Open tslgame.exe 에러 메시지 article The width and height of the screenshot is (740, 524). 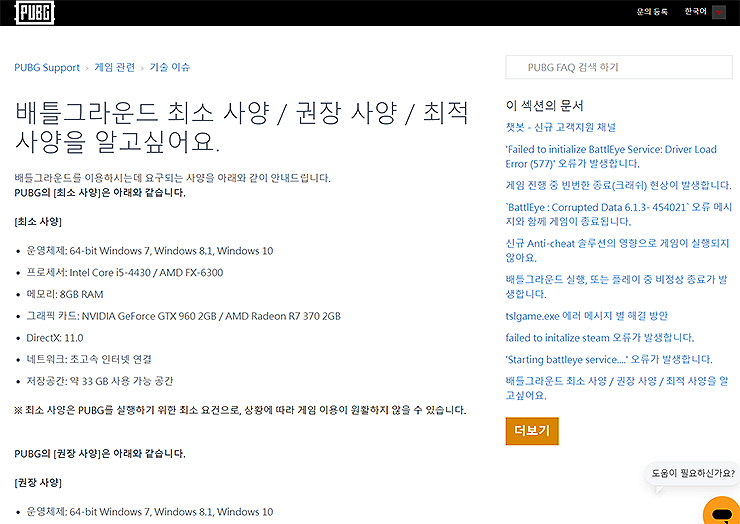click(x=586, y=316)
